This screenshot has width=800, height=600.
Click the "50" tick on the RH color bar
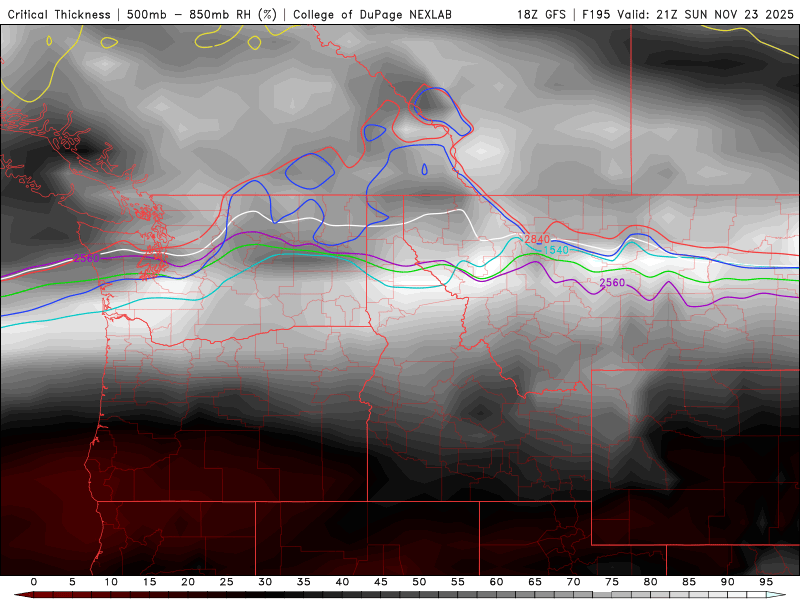tap(419, 582)
